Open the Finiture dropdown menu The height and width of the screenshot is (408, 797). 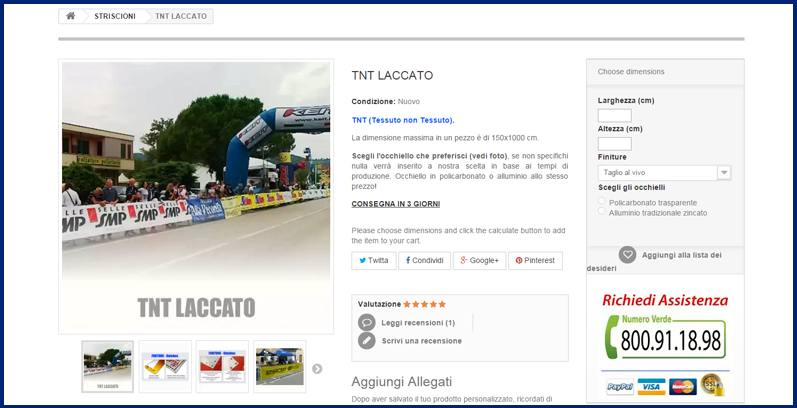(x=664, y=172)
